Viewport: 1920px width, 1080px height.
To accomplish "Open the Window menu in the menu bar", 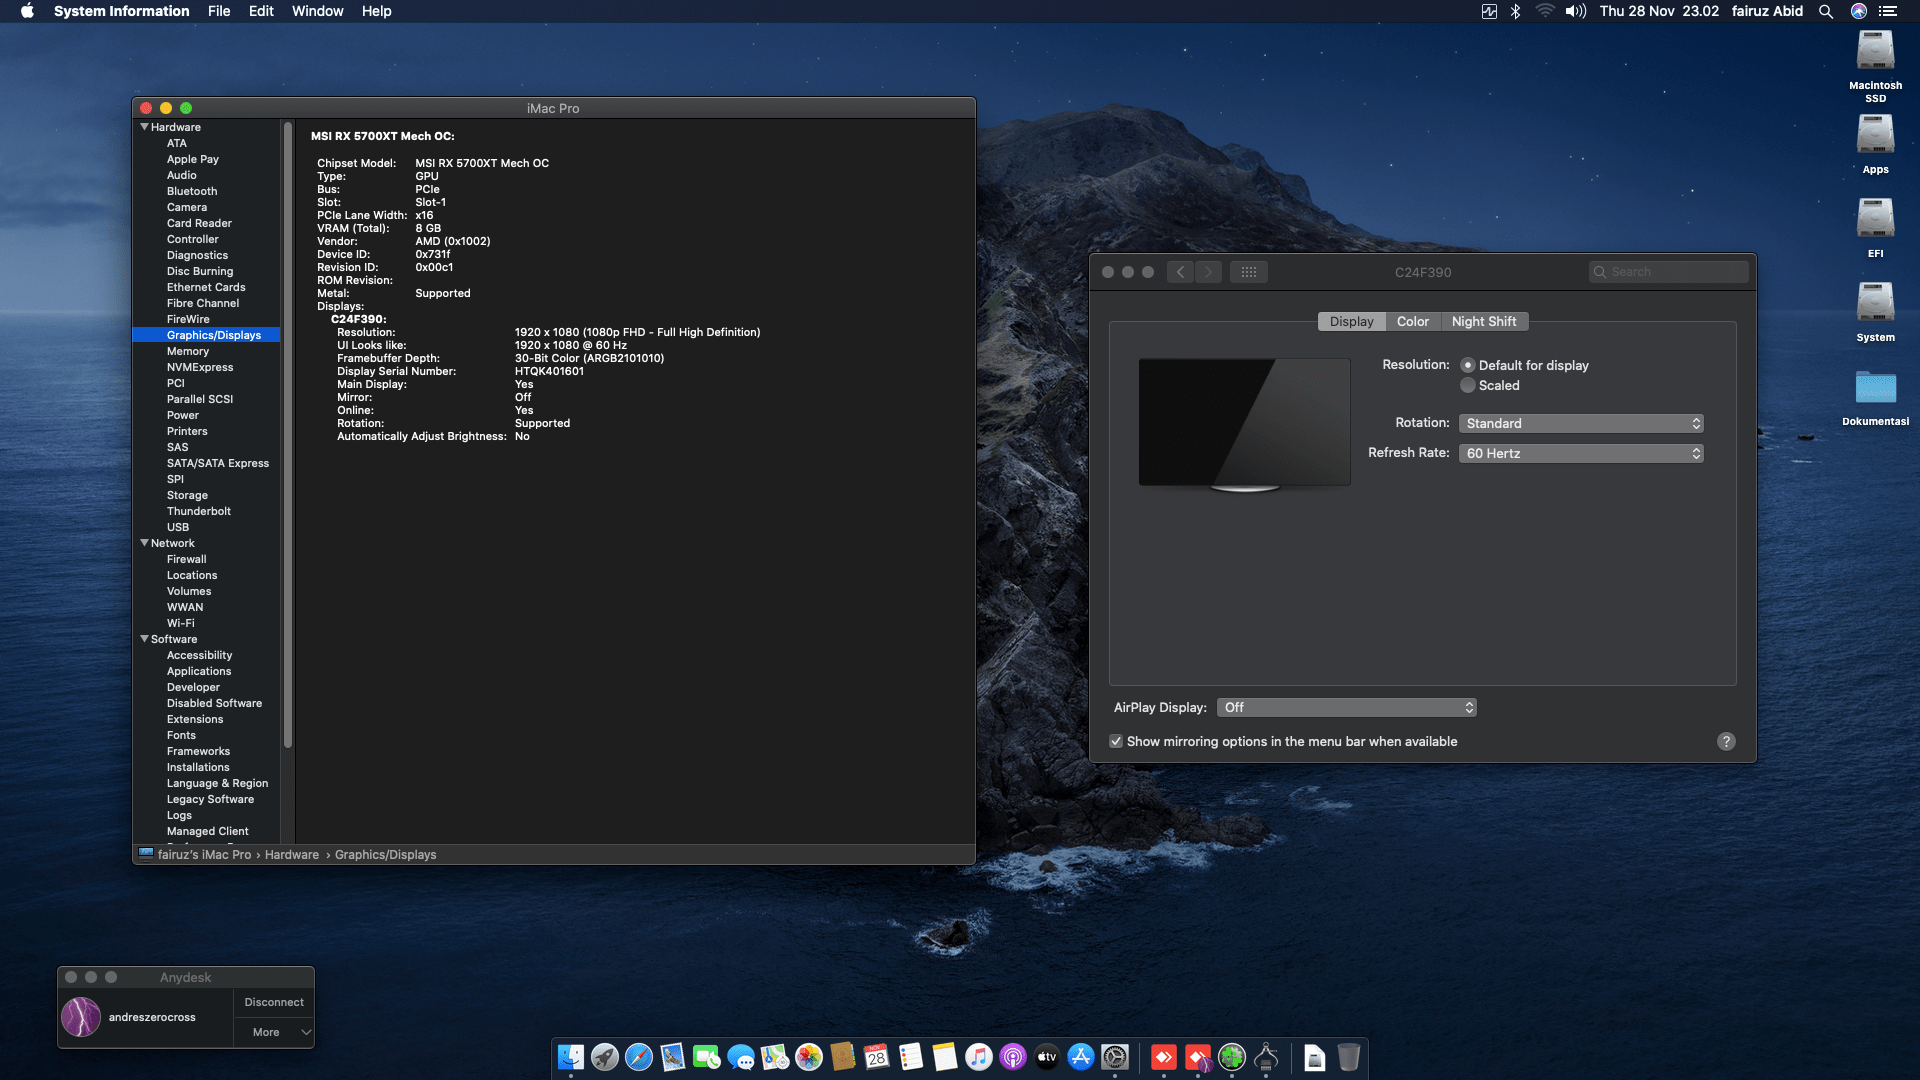I will 317,11.
